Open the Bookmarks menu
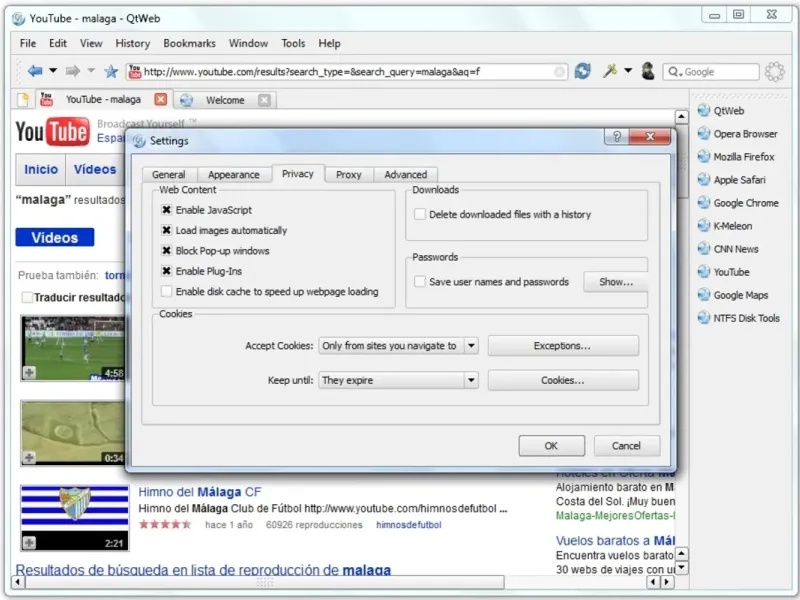This screenshot has height=600, width=800. click(x=189, y=43)
